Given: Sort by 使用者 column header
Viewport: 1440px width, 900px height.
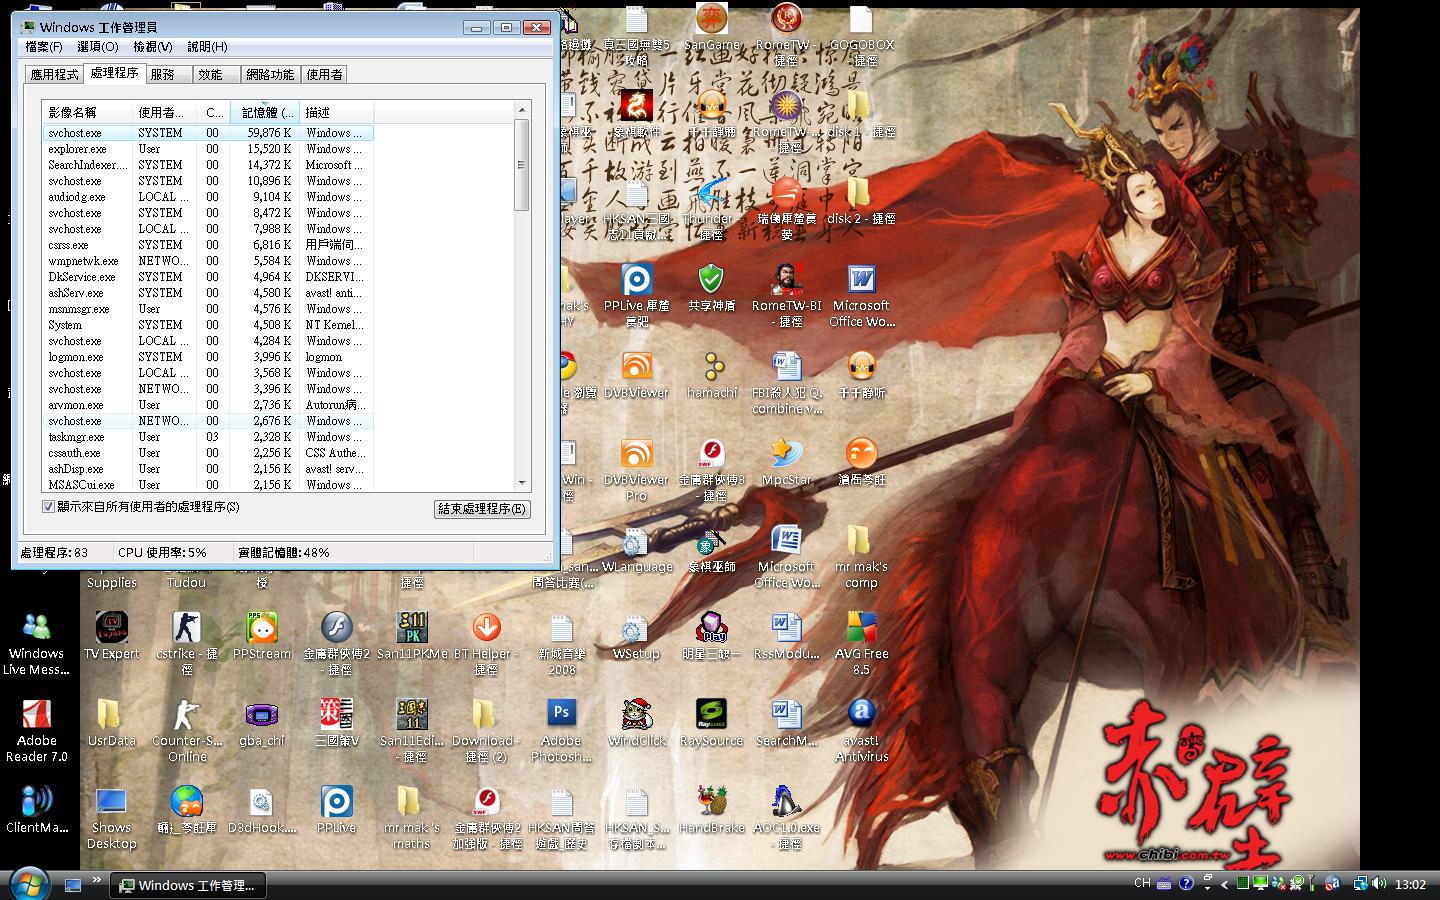Looking at the screenshot, I should click(x=164, y=112).
